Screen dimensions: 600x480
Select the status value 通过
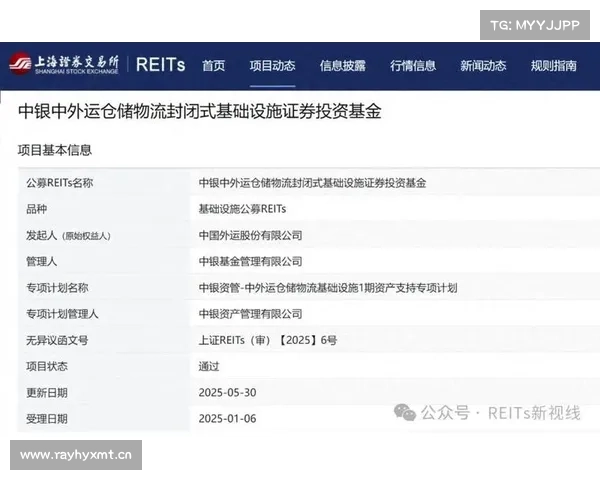click(x=209, y=366)
